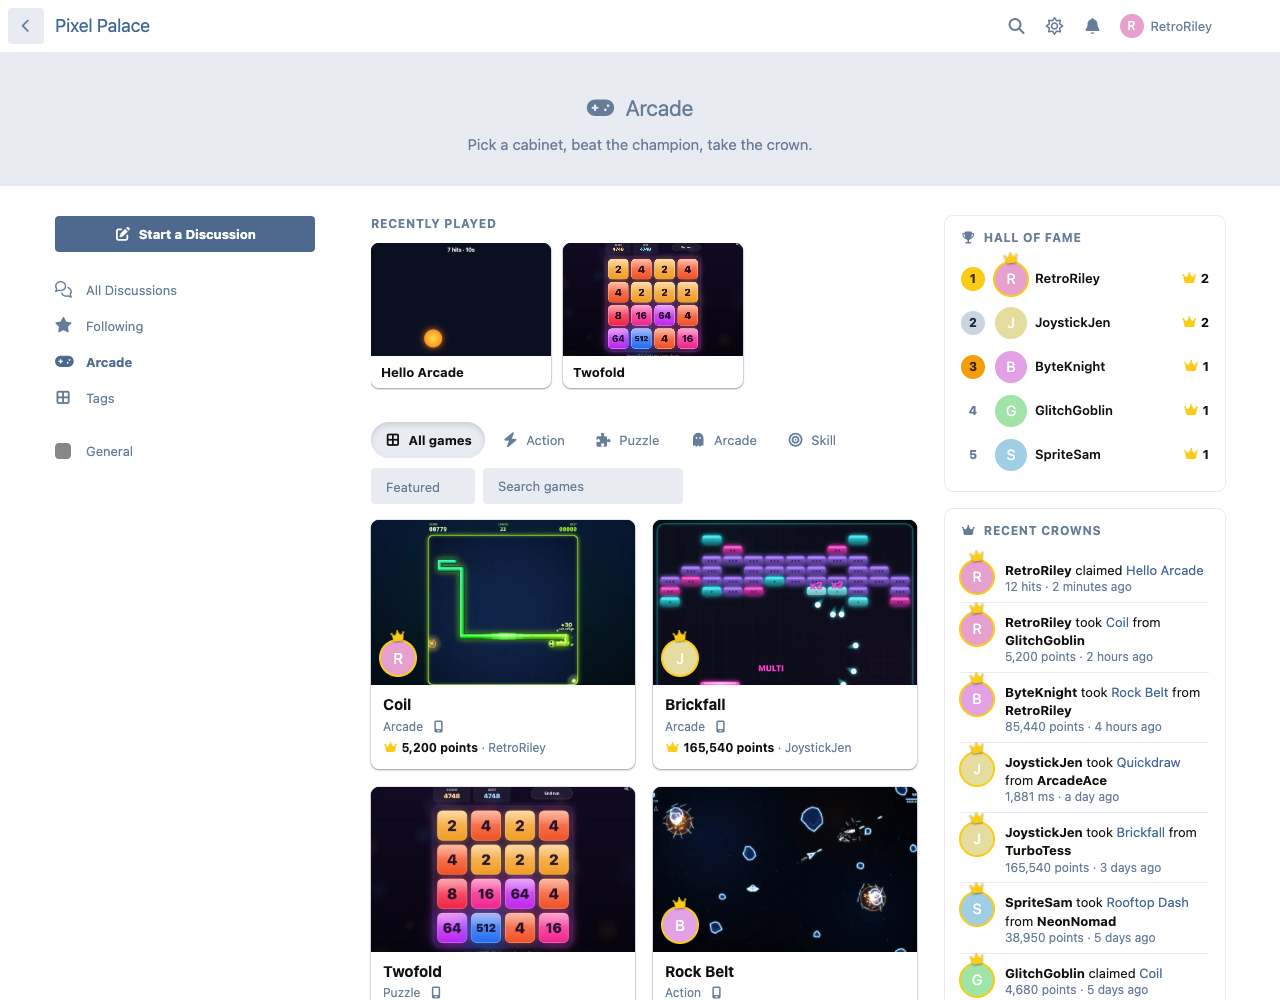This screenshot has width=1280, height=1000.
Task: Open RetroRiley user menu in header
Action: coord(1166,26)
